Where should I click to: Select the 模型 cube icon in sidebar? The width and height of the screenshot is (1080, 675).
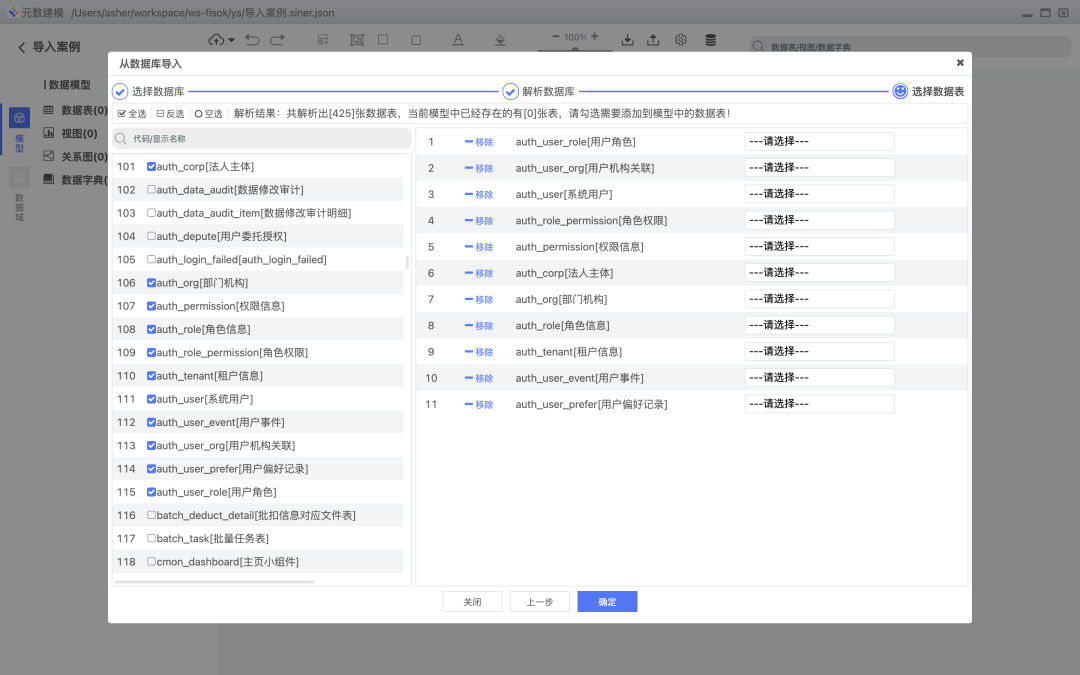(x=20, y=115)
